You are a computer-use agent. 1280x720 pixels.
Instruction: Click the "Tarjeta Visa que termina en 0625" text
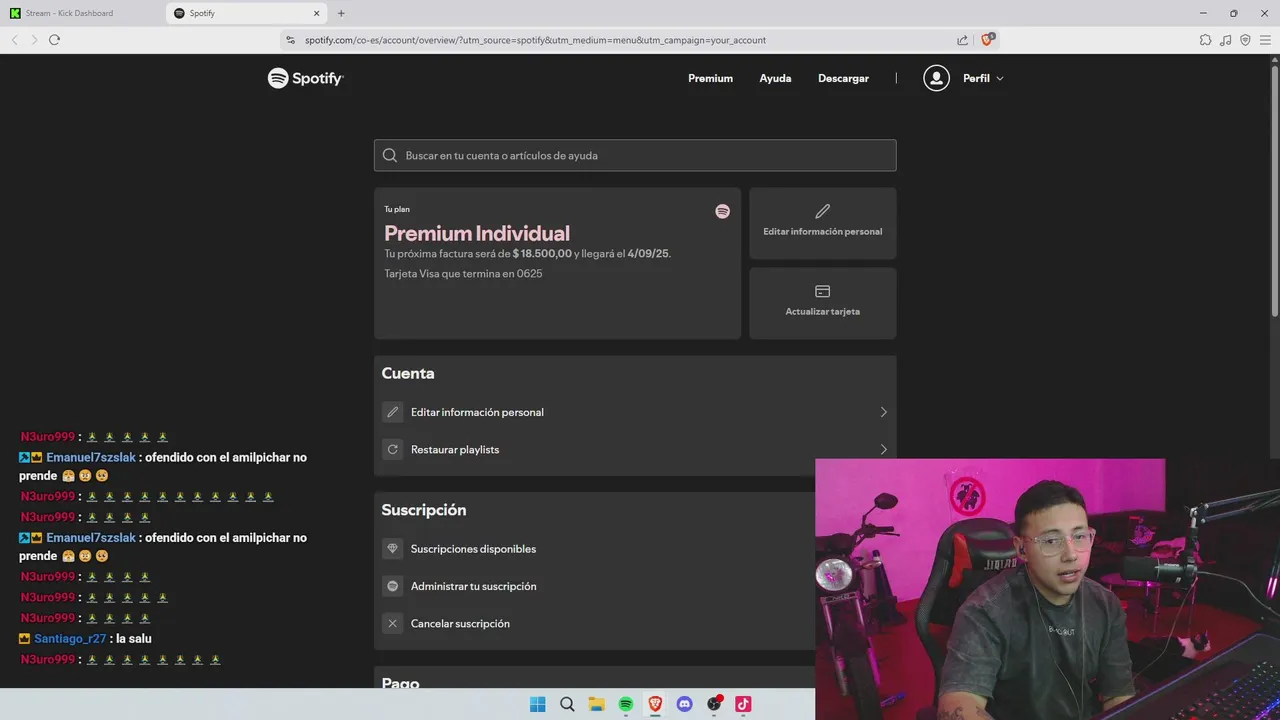click(x=463, y=274)
